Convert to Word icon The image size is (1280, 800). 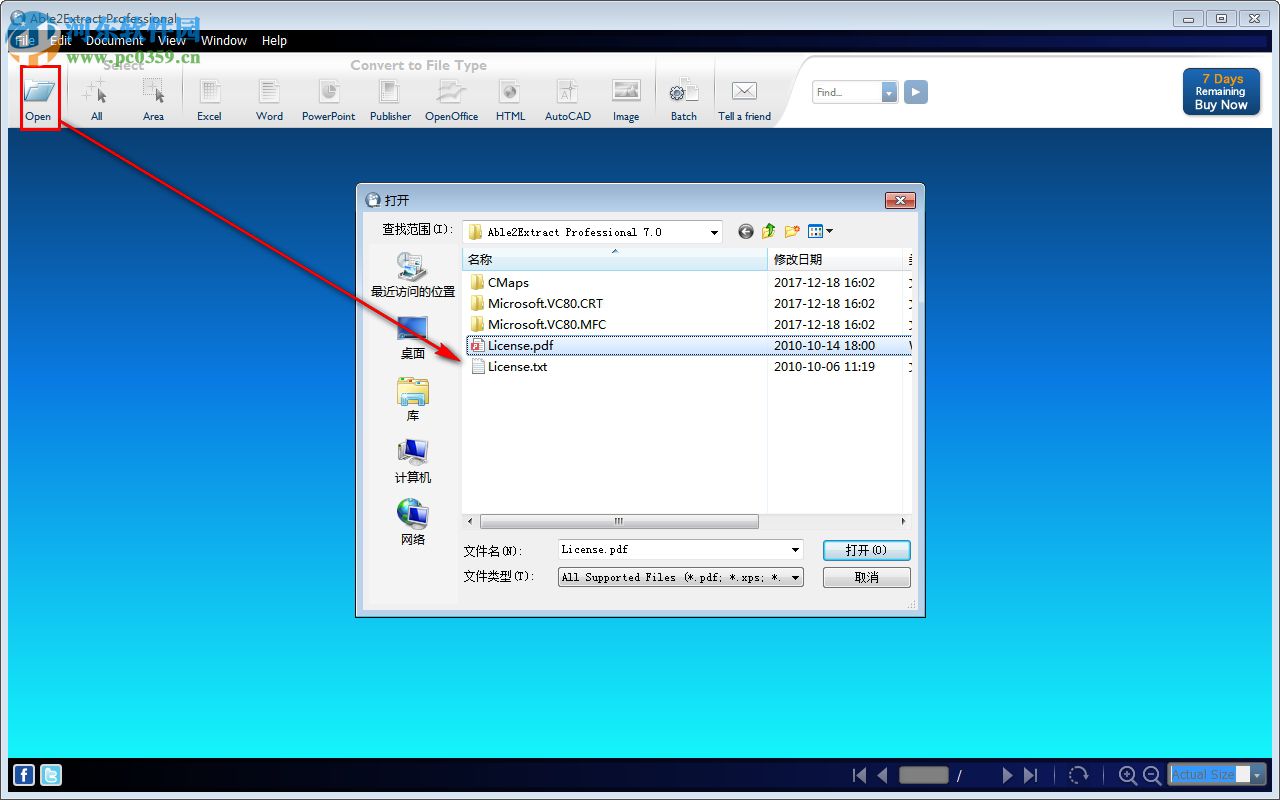(x=269, y=92)
